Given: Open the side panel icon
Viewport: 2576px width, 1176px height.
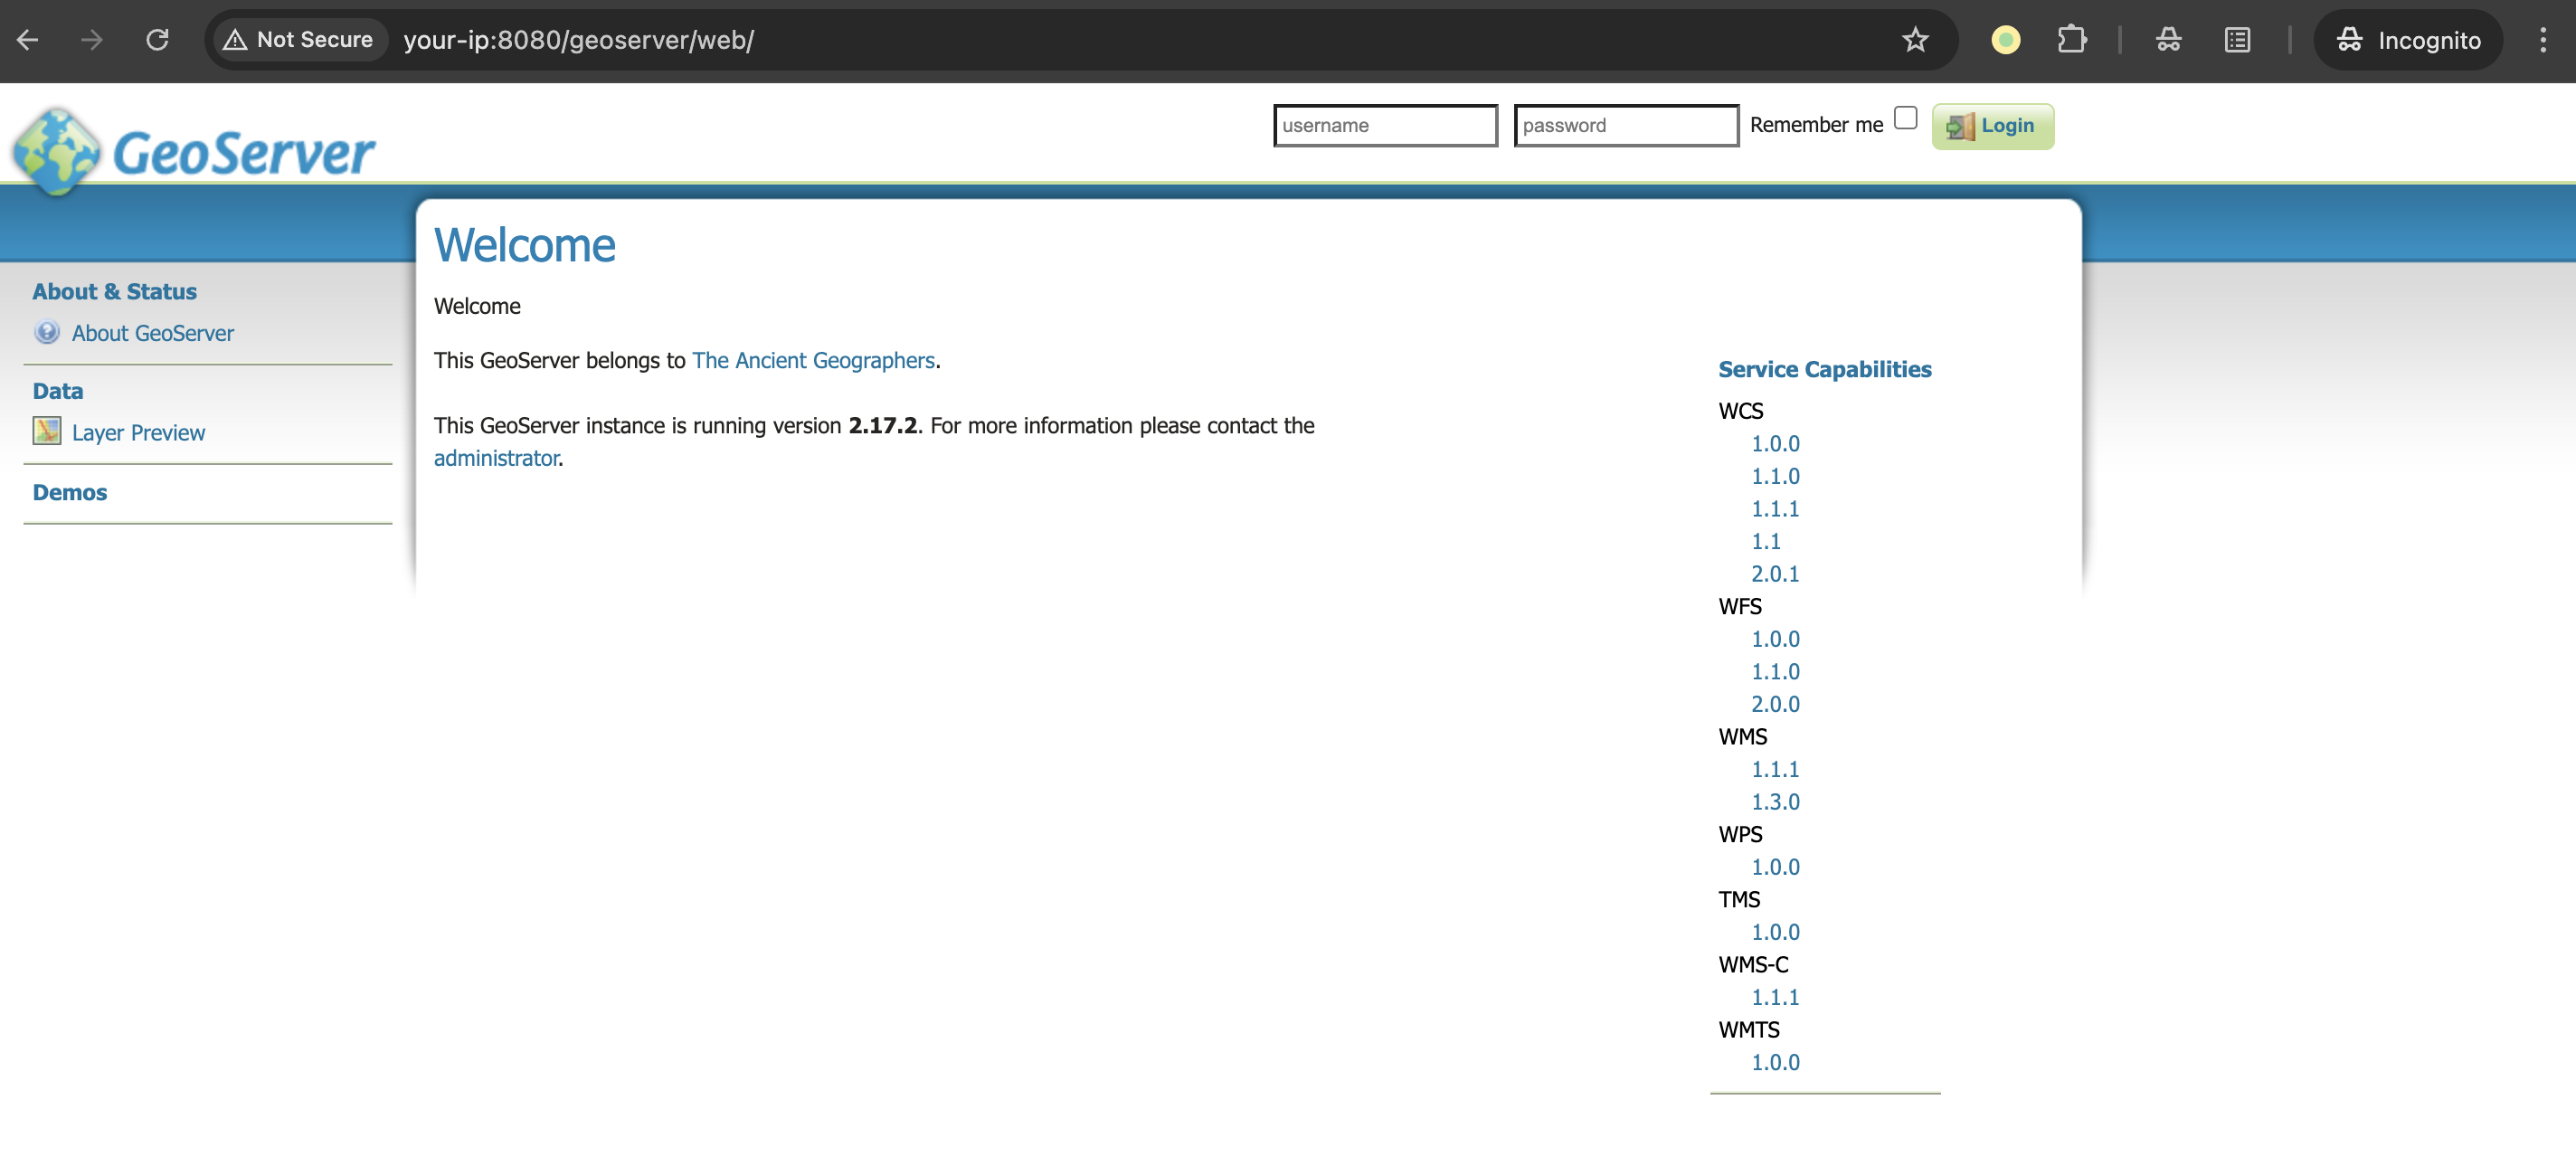Looking at the screenshot, I should click(x=2237, y=40).
